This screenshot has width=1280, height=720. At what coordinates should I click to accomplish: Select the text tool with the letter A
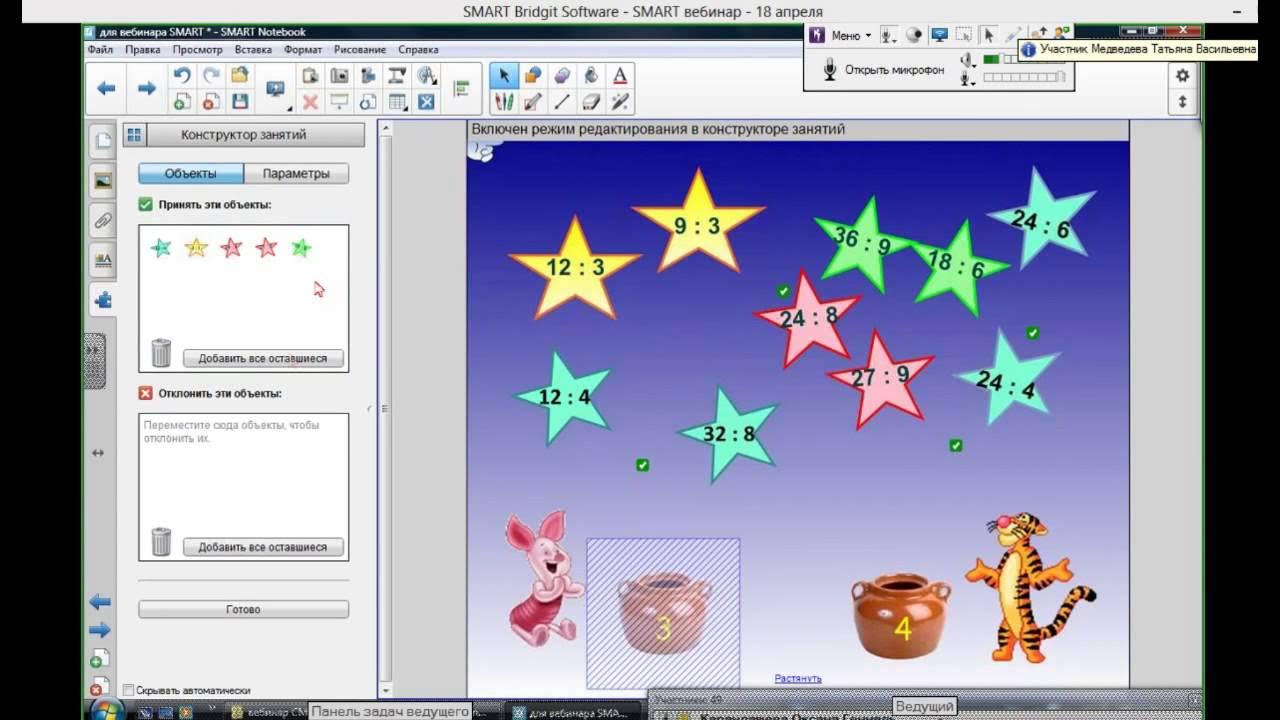620,75
